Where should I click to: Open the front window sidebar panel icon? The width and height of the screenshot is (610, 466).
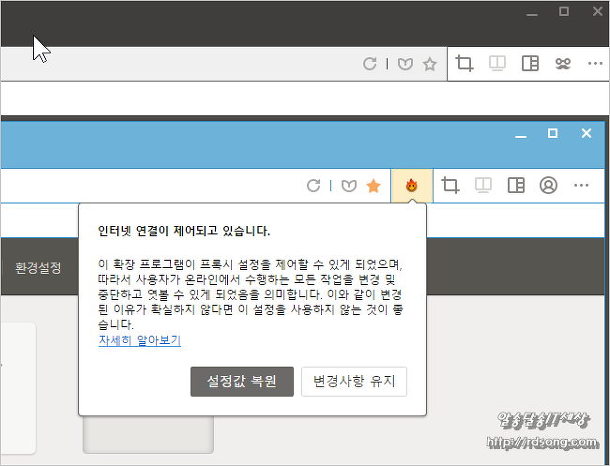tap(516, 186)
